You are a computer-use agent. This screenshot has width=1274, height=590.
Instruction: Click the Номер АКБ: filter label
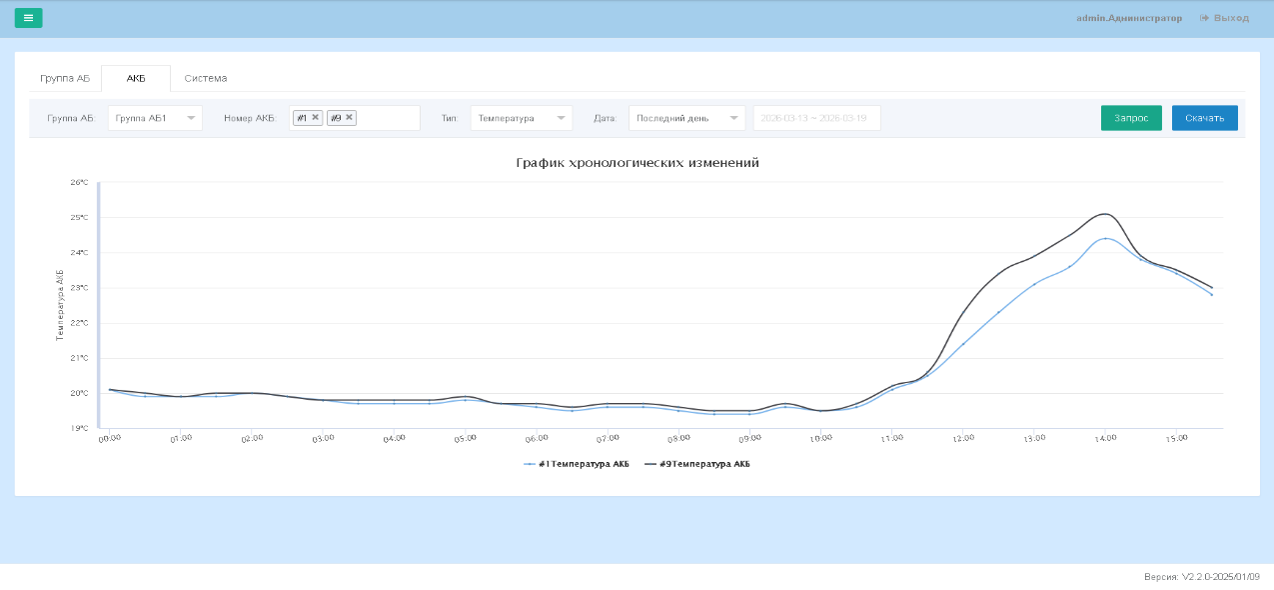point(250,118)
